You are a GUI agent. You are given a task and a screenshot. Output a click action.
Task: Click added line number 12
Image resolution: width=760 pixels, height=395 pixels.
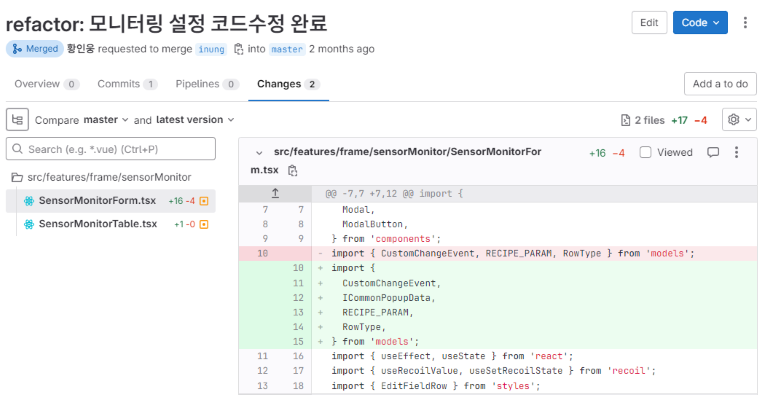(x=298, y=298)
